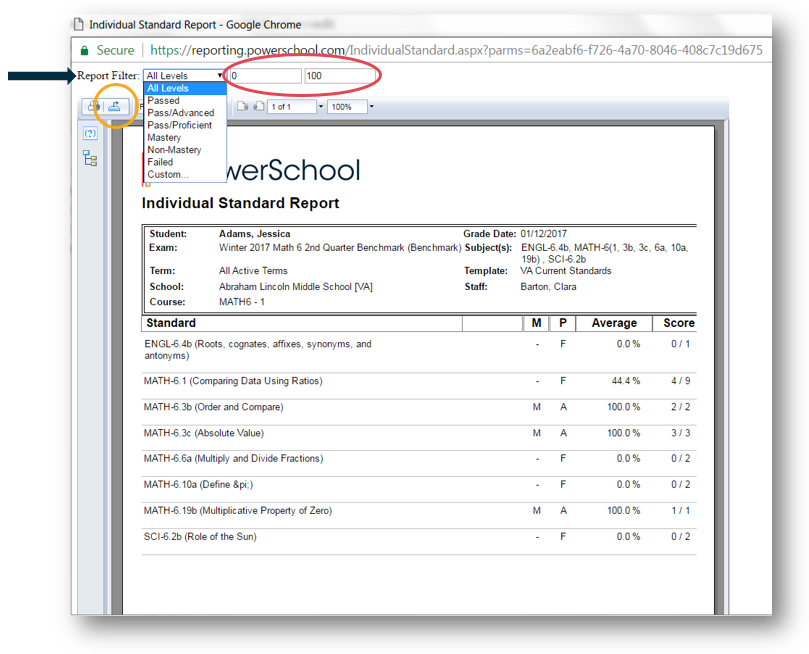Toggle the group tree icon
The width and height of the screenshot is (809, 654).
[x=90, y=158]
